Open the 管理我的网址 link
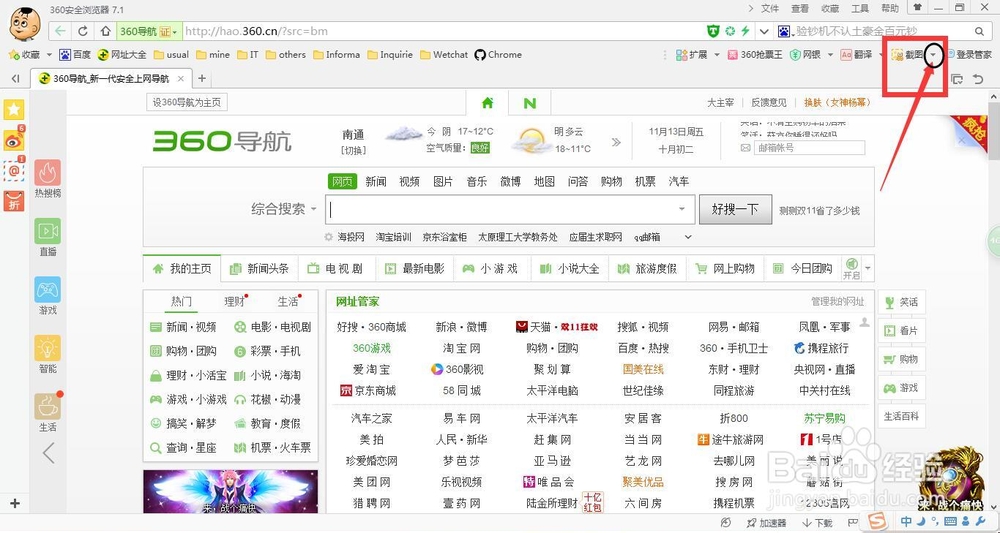The width and height of the screenshot is (1000, 533). 837,302
